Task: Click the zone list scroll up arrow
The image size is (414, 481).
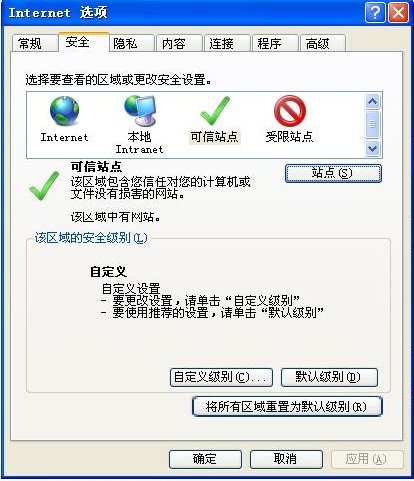Action: (x=372, y=101)
